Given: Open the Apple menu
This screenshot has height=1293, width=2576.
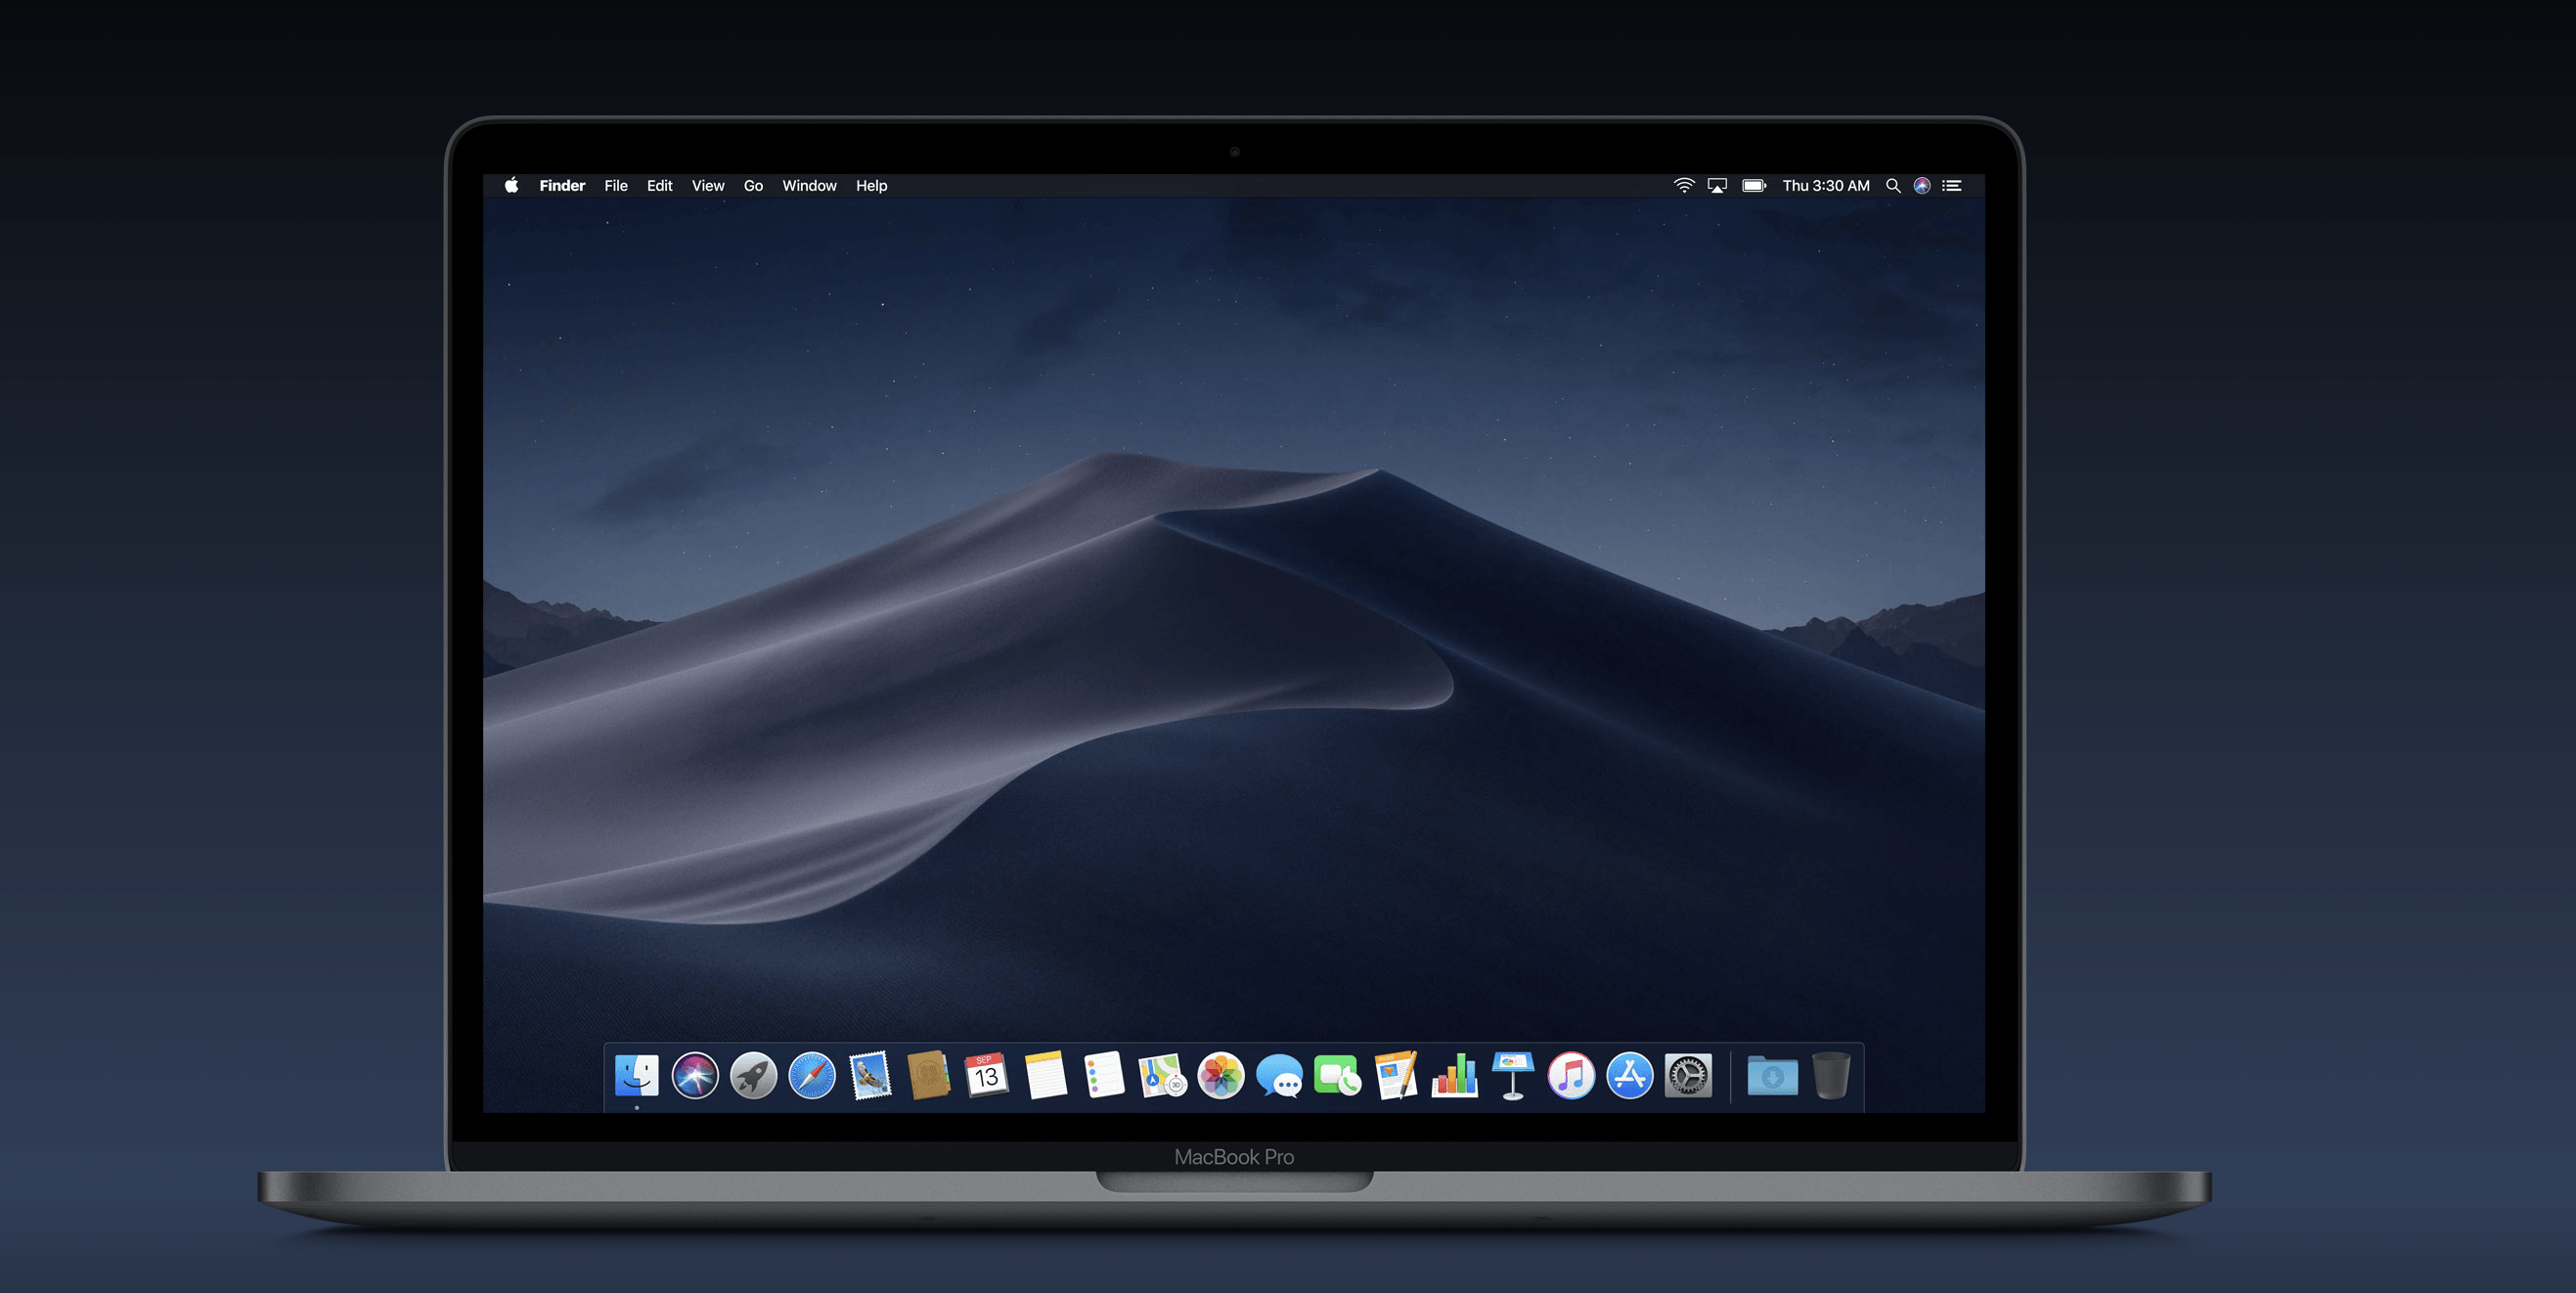Looking at the screenshot, I should click(511, 185).
